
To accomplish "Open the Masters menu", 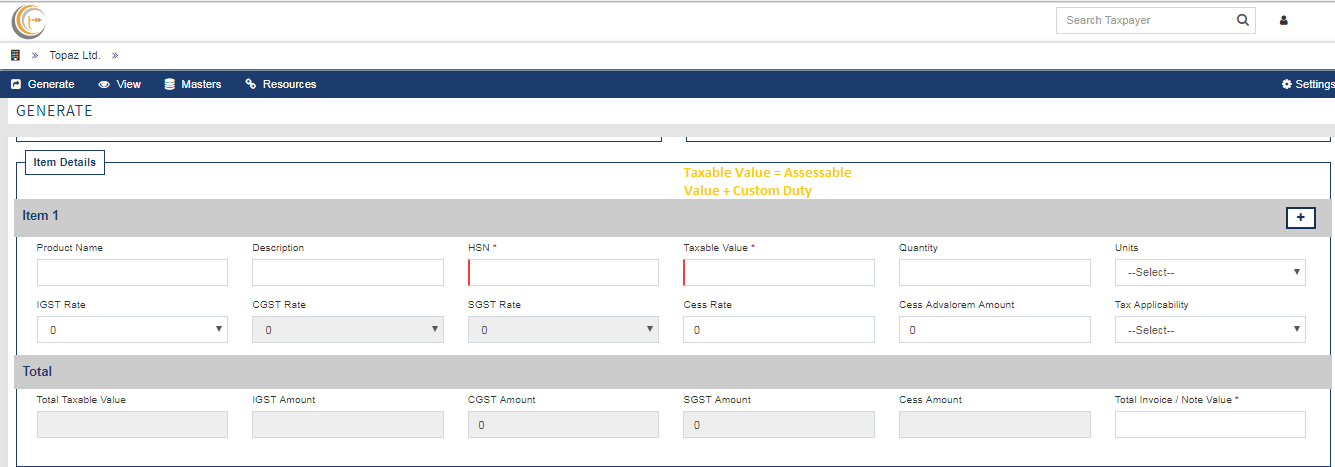I will pyautogui.click(x=193, y=84).
